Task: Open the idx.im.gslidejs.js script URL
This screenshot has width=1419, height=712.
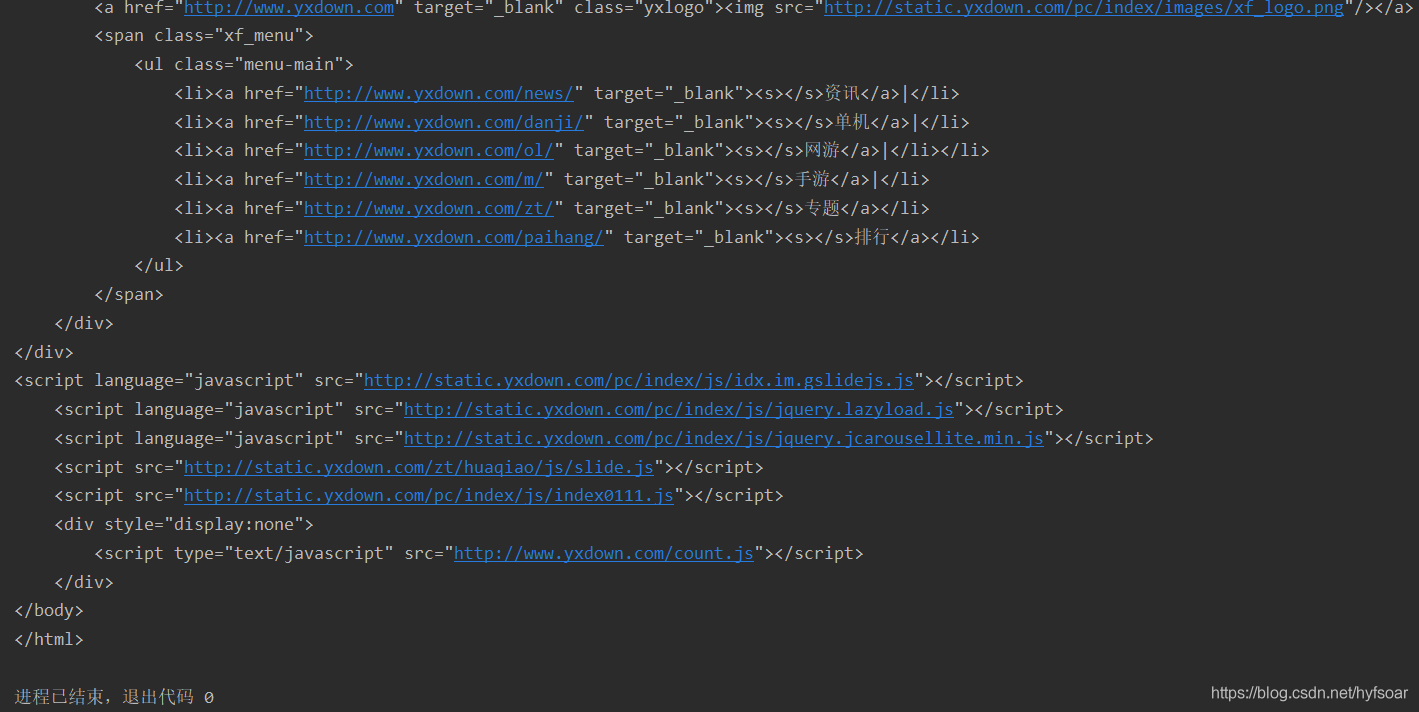Action: coord(639,380)
